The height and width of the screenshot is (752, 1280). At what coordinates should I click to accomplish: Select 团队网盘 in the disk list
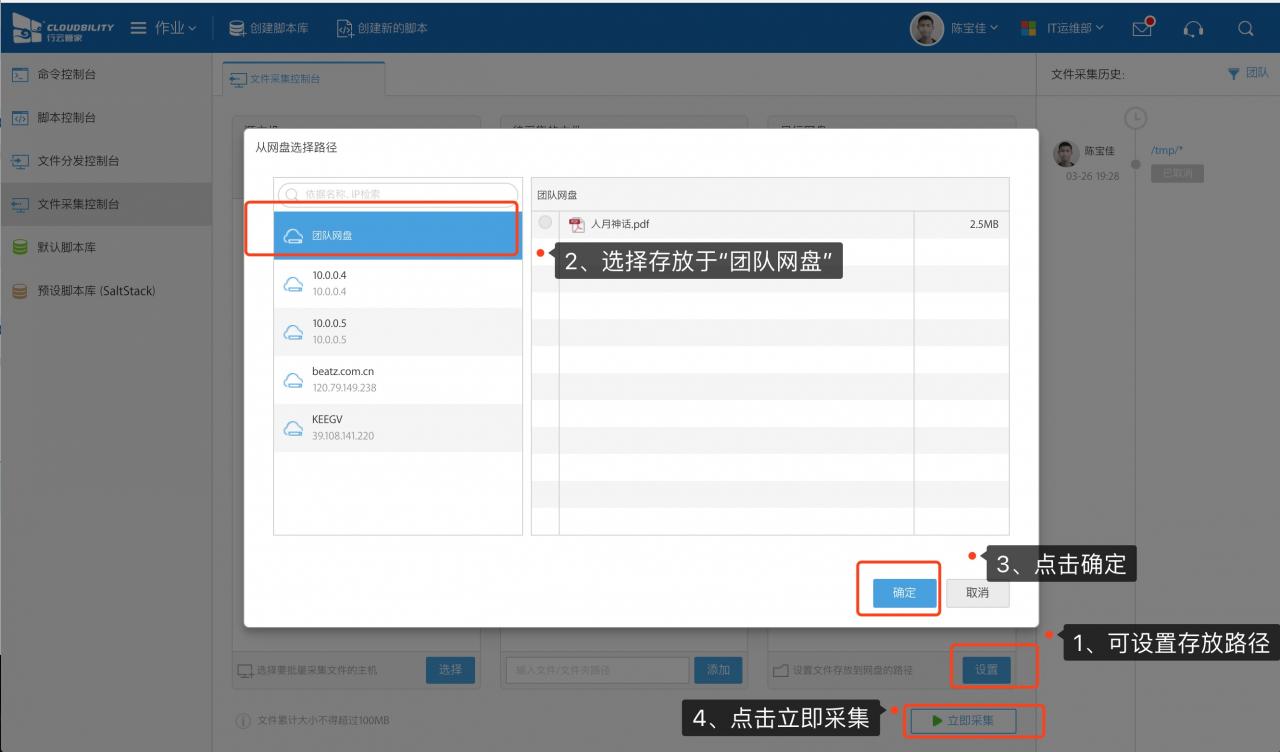398,235
